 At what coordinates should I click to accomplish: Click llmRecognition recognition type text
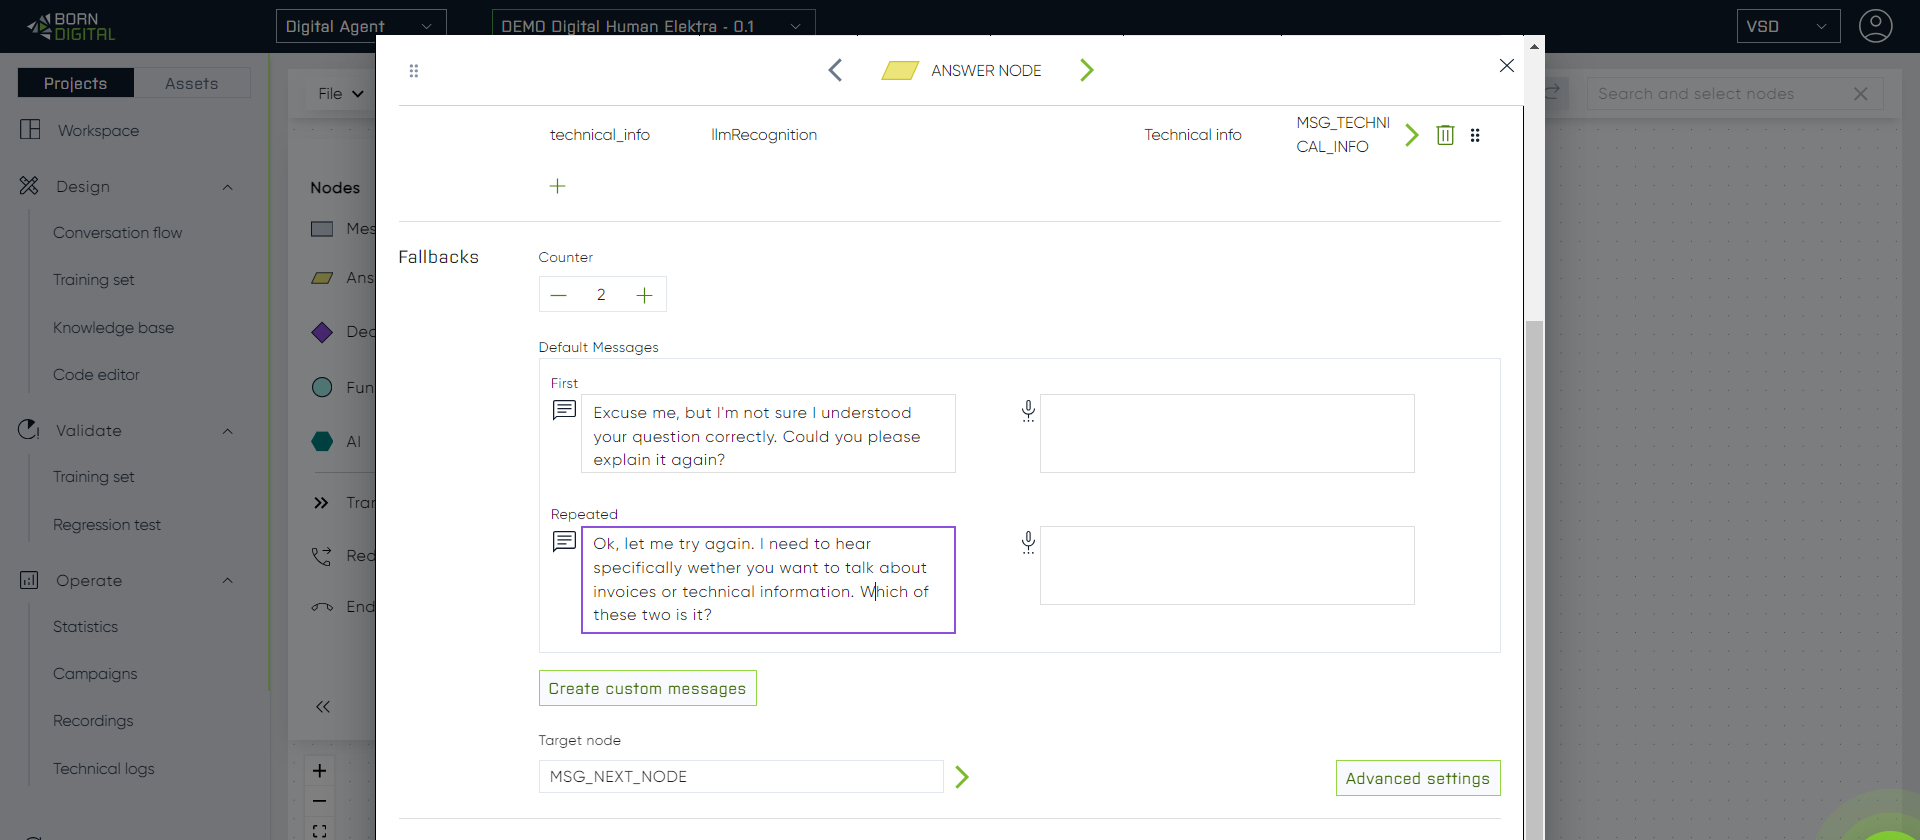pyautogui.click(x=764, y=135)
